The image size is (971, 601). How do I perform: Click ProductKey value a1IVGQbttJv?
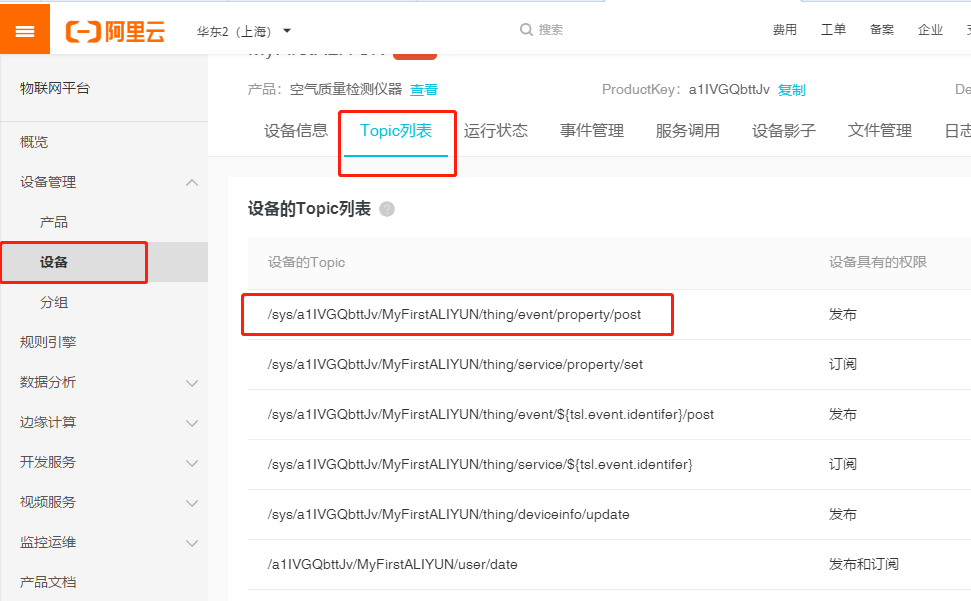click(x=729, y=90)
